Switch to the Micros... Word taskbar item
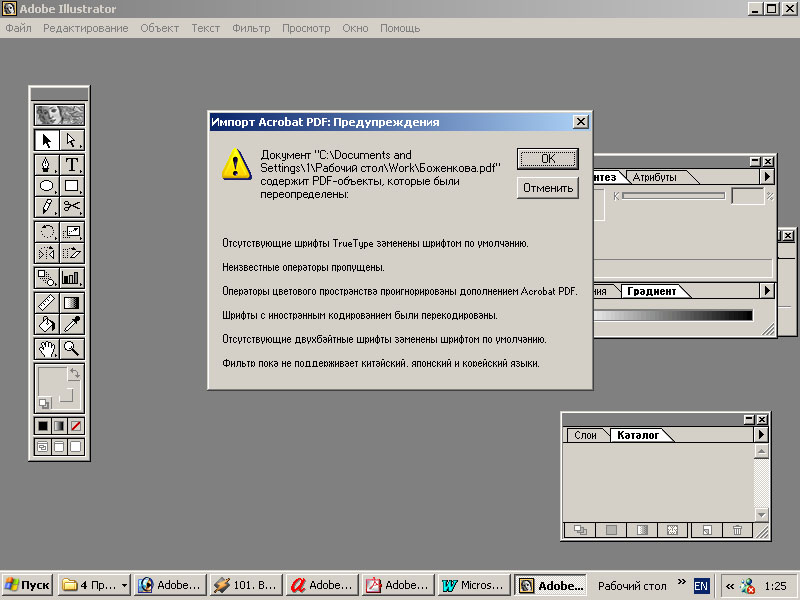 coord(474,585)
